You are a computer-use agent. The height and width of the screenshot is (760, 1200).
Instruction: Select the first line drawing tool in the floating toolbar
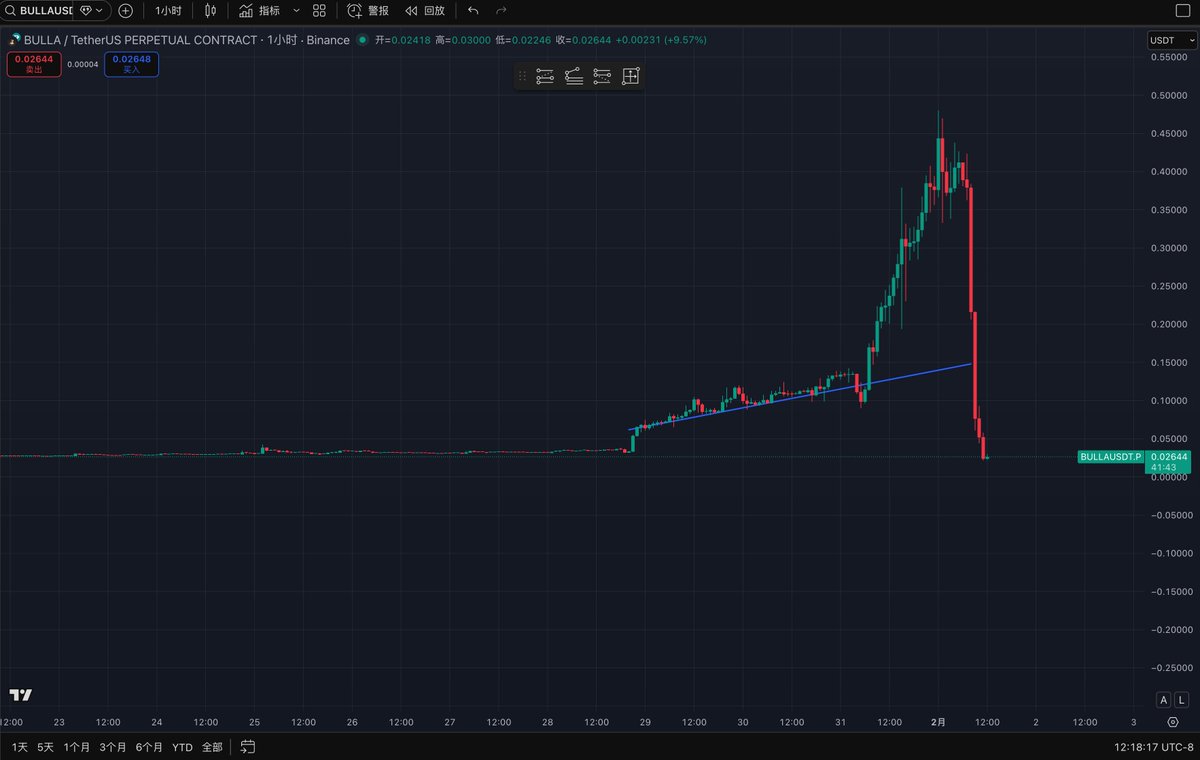pos(545,76)
